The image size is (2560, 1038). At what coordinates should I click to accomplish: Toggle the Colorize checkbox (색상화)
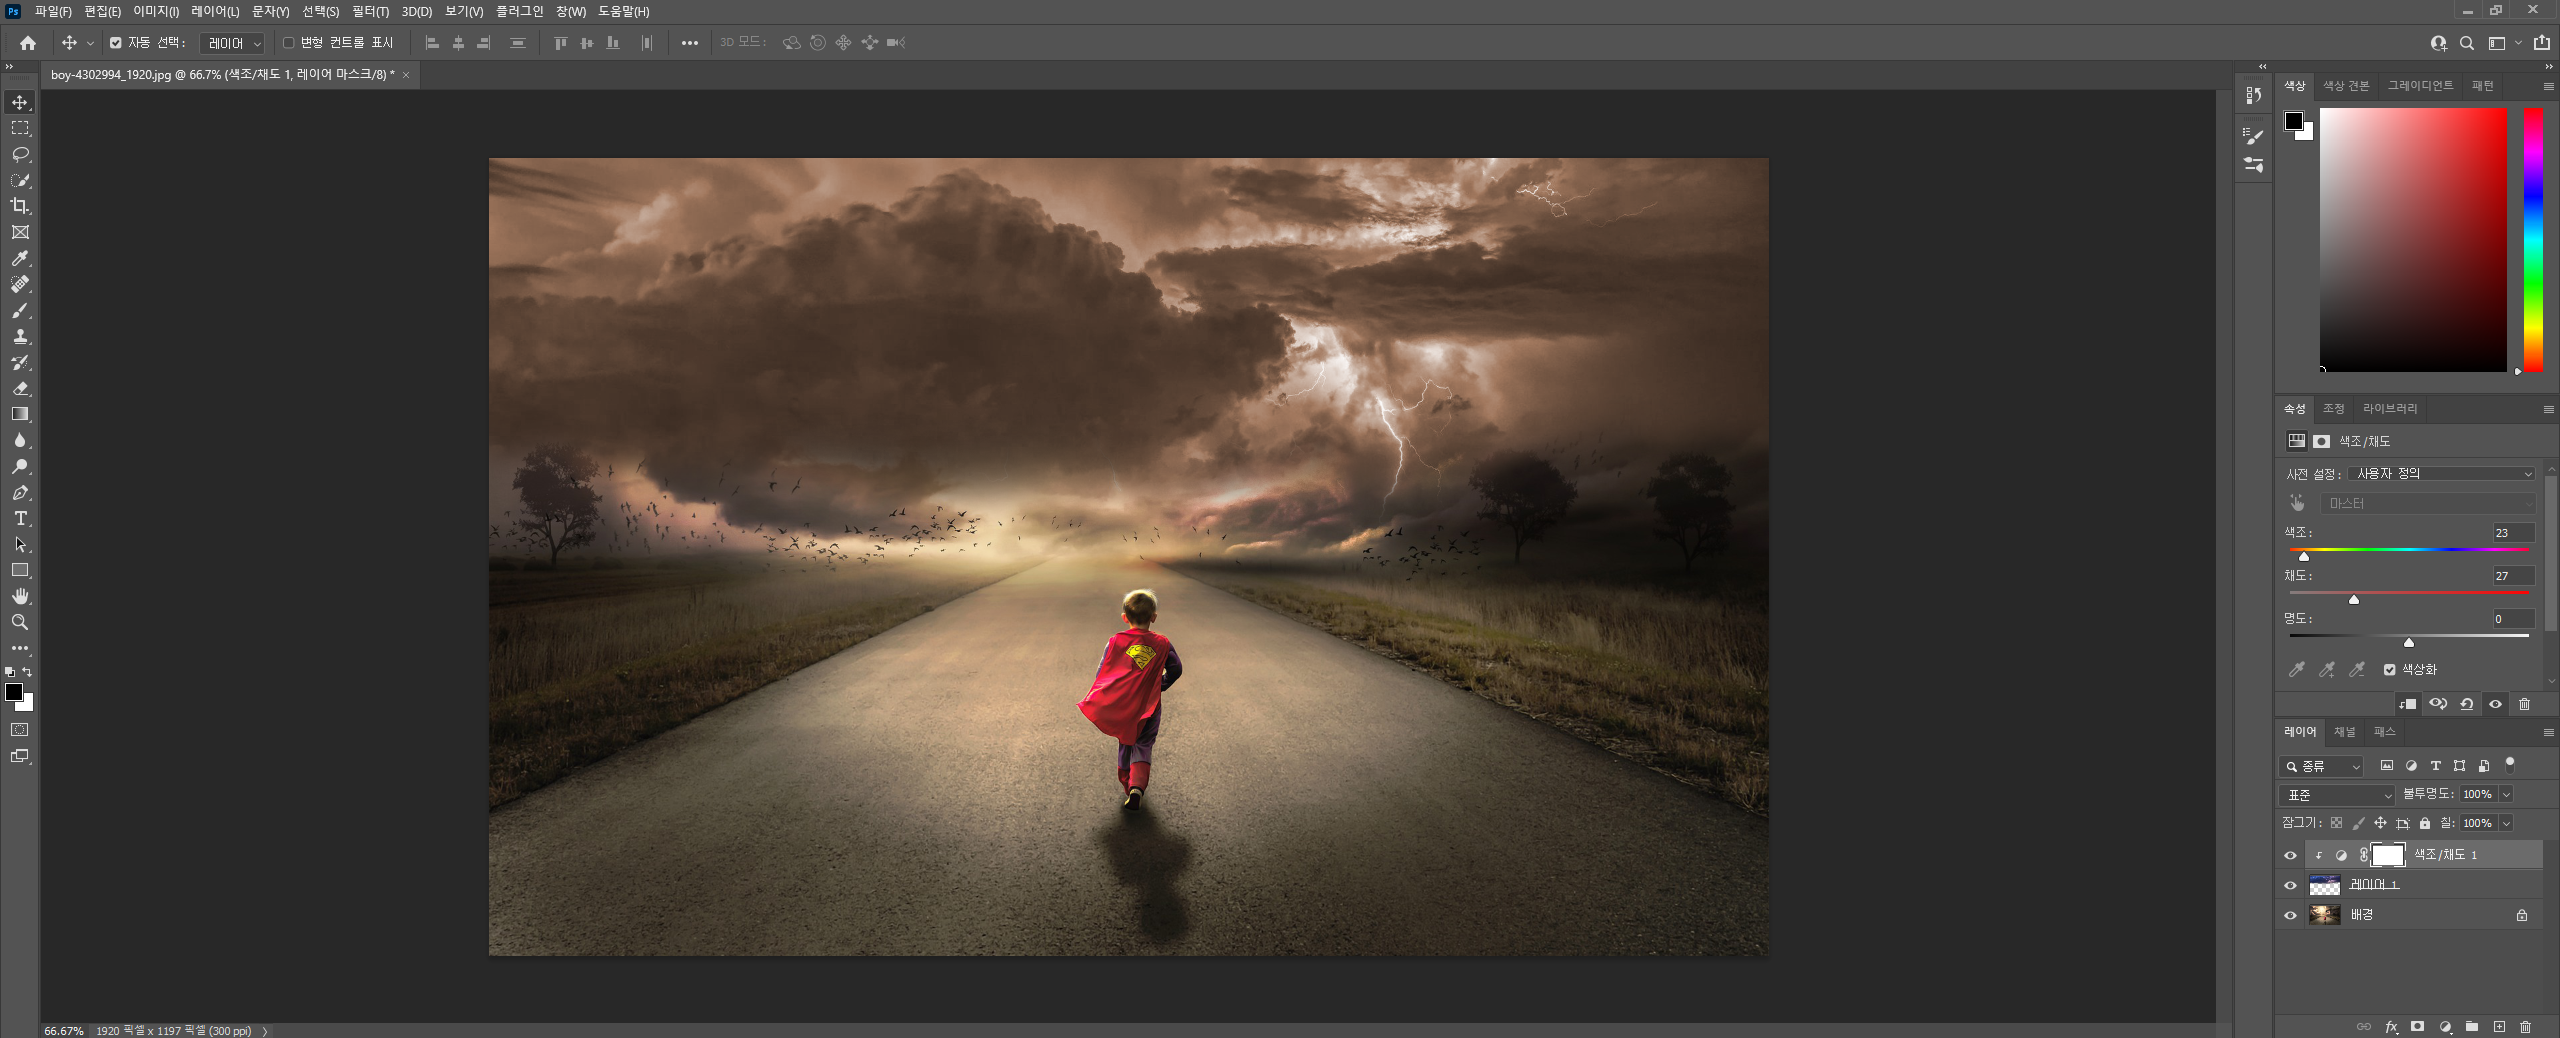coord(2389,670)
